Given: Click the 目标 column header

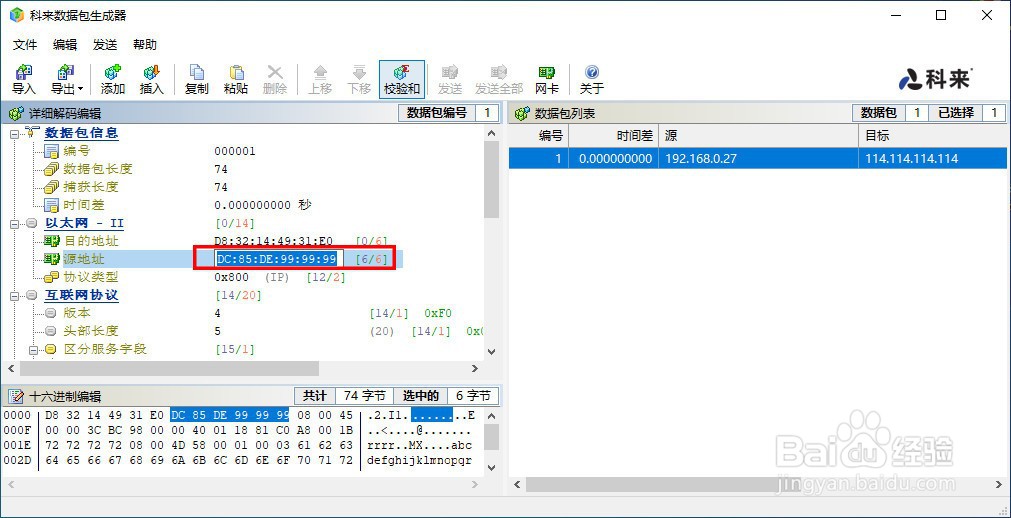Looking at the screenshot, I should pyautogui.click(x=932, y=136).
